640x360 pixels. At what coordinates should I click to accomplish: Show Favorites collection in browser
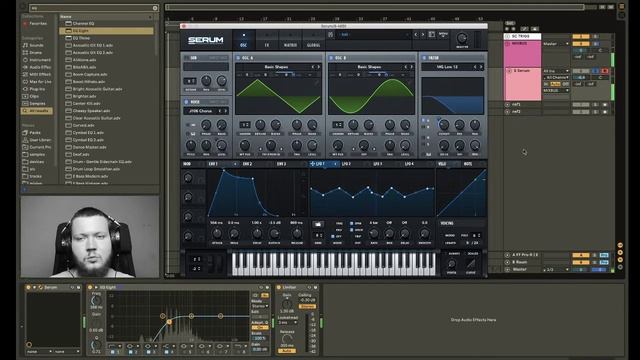pyautogui.click(x=35, y=24)
